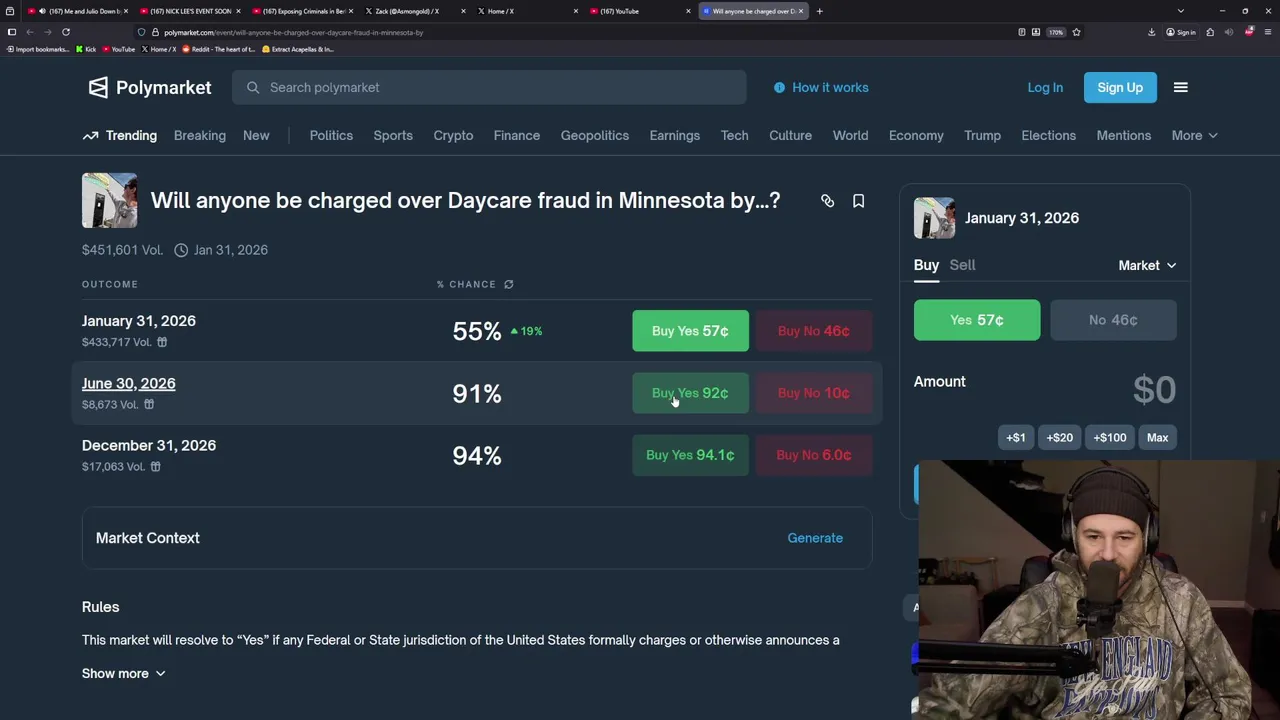Select Yes 57¢ outcome in trade panel
1280x720 pixels.
pyautogui.click(x=977, y=320)
